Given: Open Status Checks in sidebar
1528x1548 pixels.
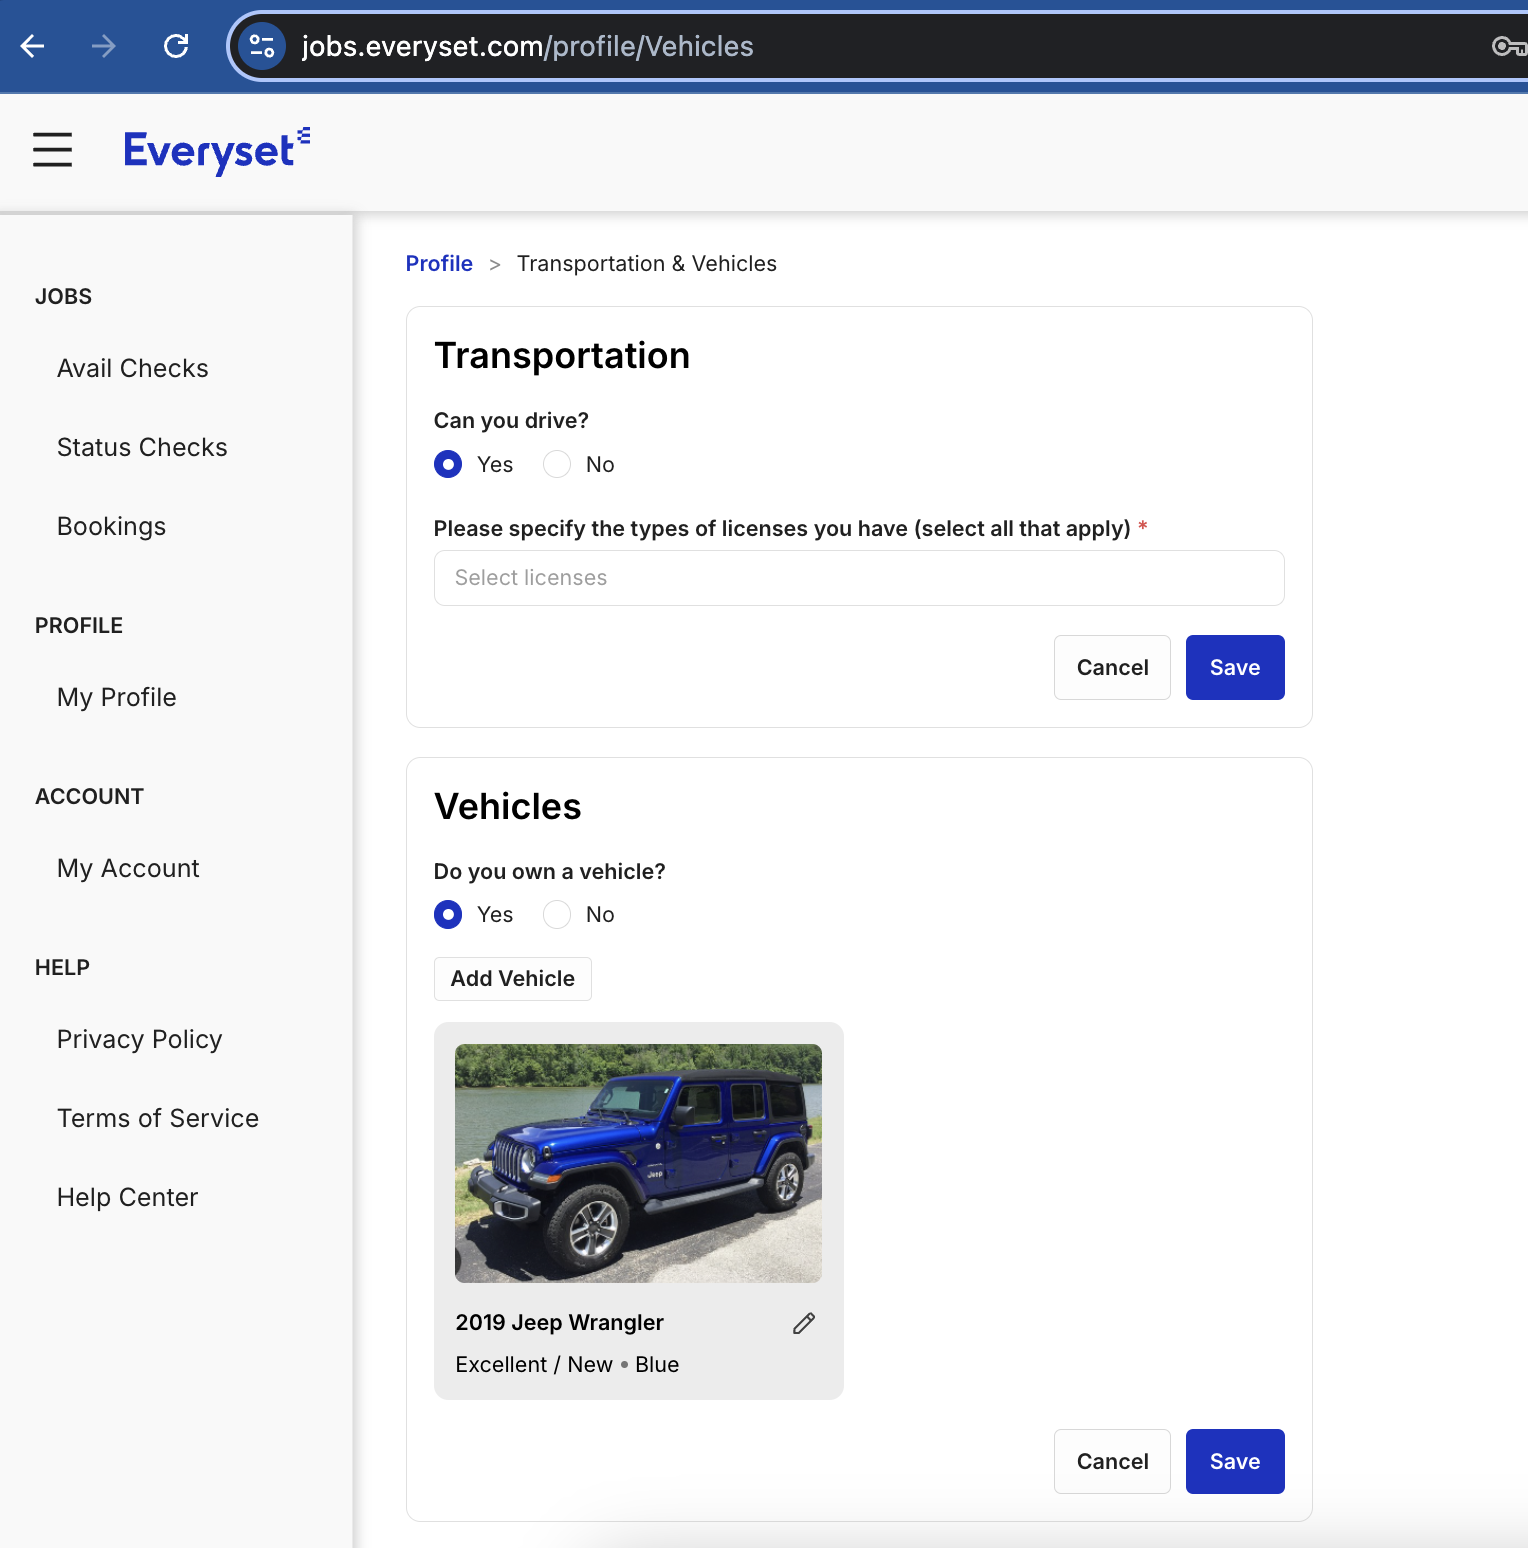Looking at the screenshot, I should (x=142, y=448).
